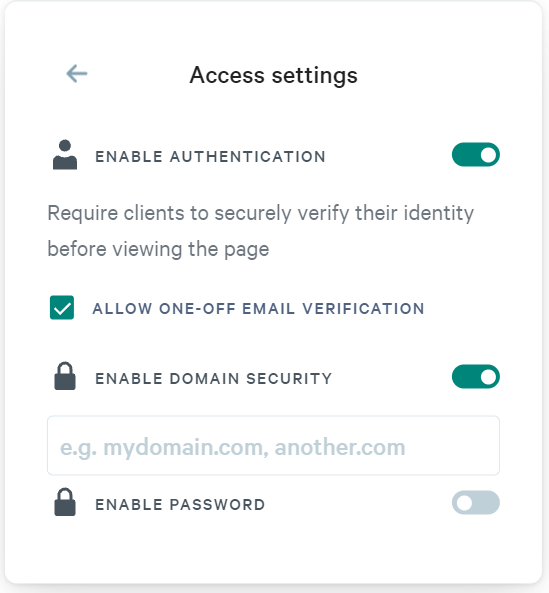Click the grey knob of the password switch
Viewport: 549px width, 593px height.
(464, 503)
